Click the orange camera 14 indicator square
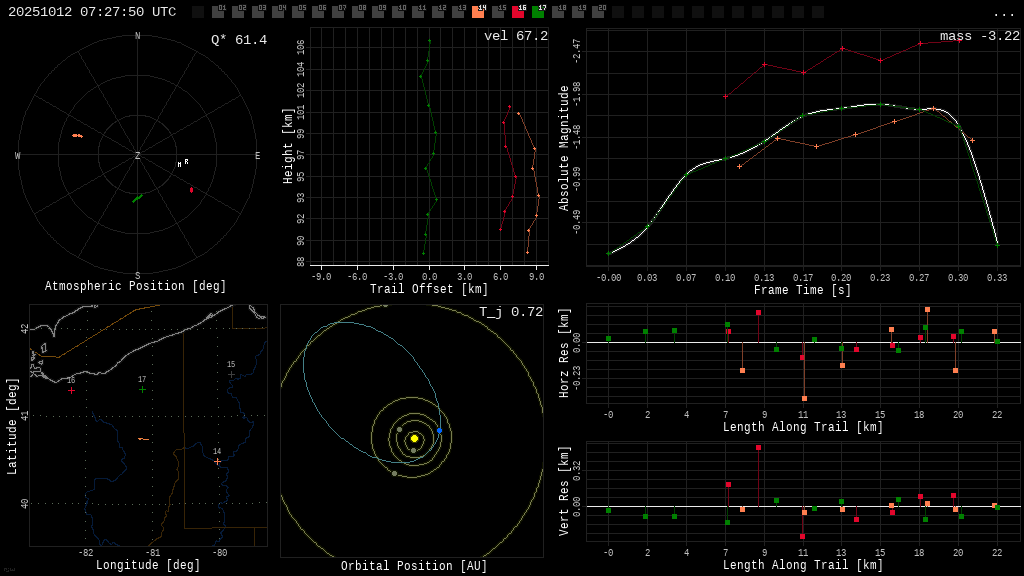 pos(478,12)
